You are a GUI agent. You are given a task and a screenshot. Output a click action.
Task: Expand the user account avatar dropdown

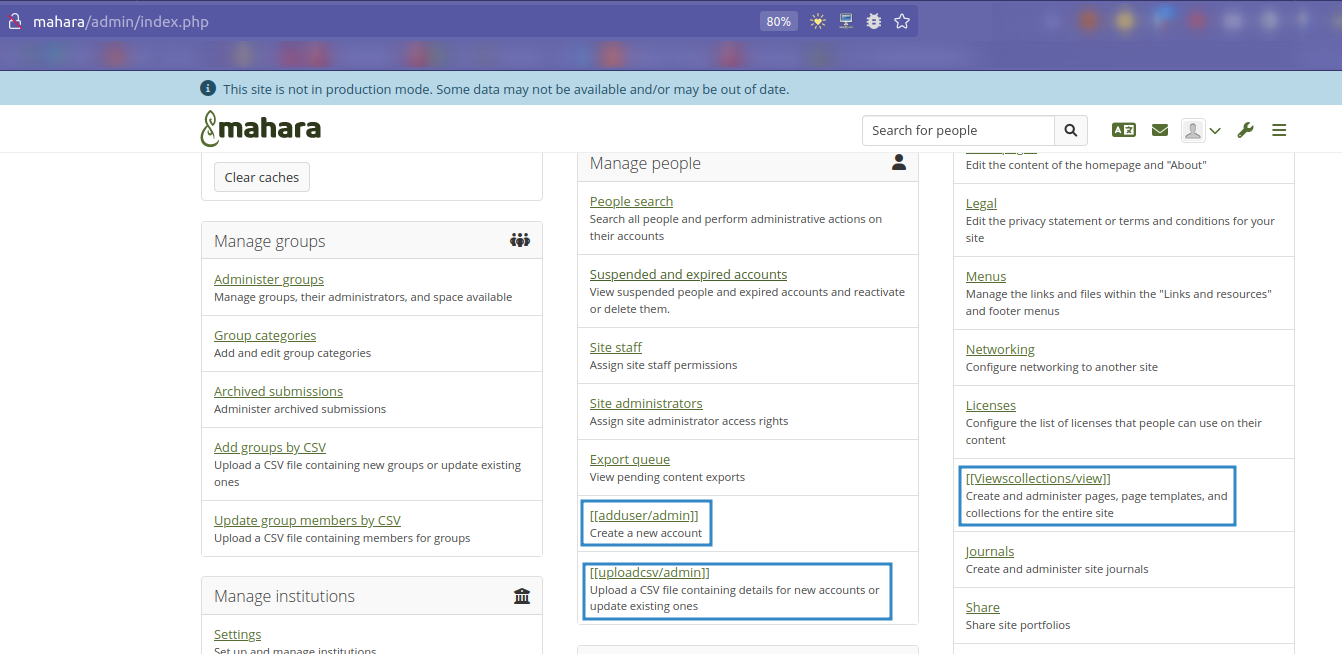(x=1201, y=130)
